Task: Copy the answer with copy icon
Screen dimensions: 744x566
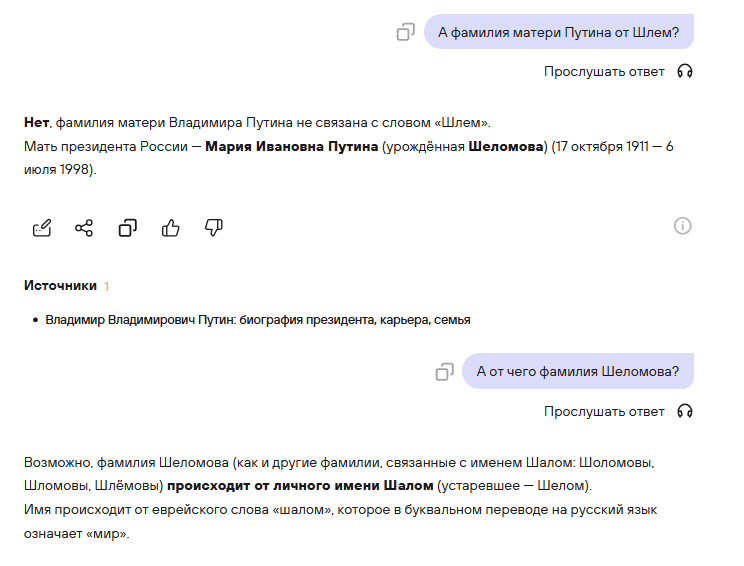Action: pos(127,228)
